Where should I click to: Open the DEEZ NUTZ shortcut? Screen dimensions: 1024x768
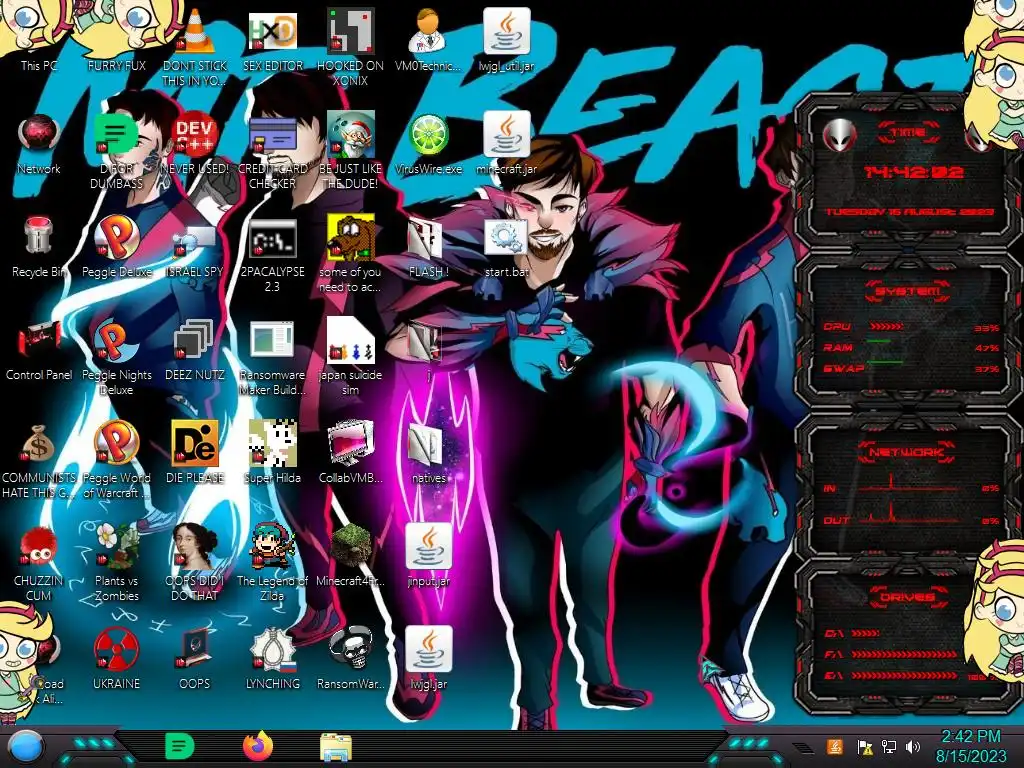click(195, 341)
